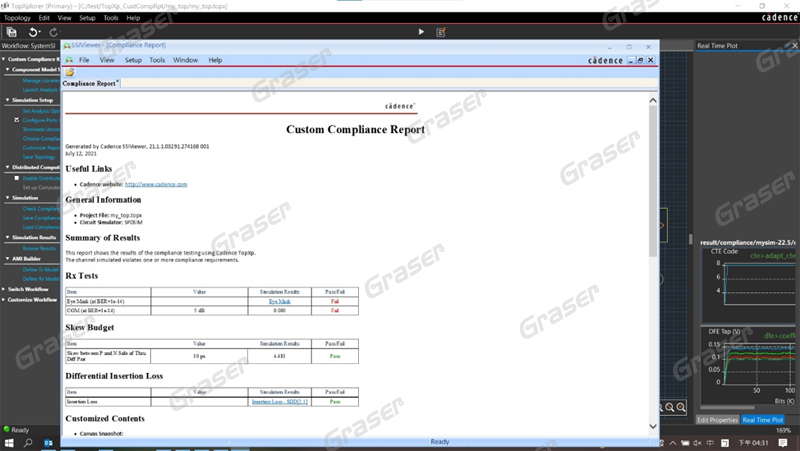Viewport: 800px width, 451px height.
Task: Expand the Customize Workflow section
Action: coord(4,299)
